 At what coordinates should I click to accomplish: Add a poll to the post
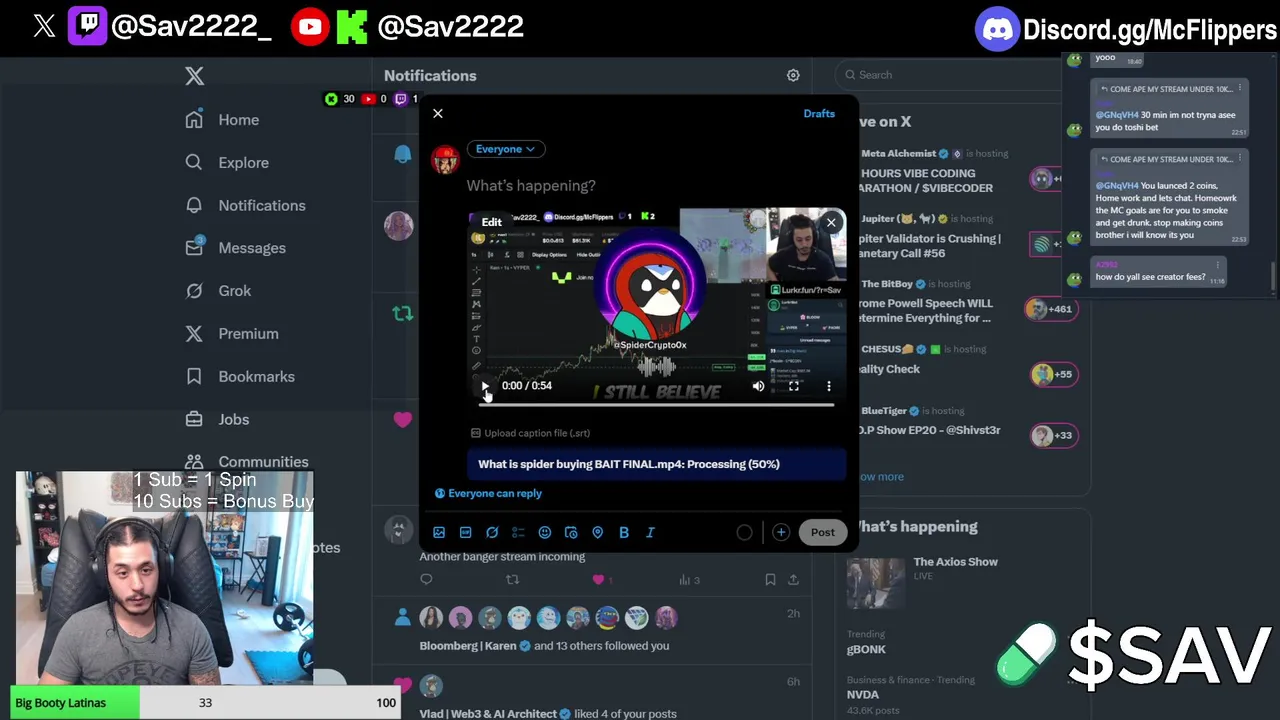pos(518,533)
